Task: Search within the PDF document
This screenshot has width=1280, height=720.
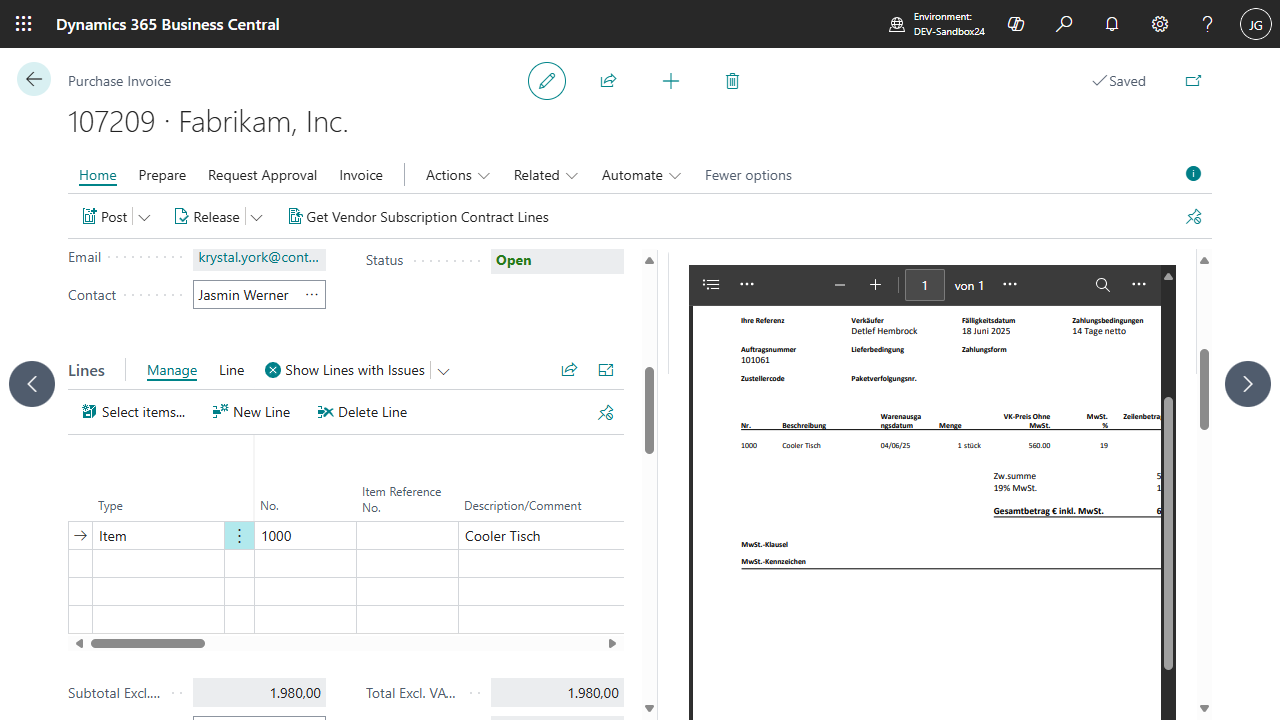Action: pos(1102,284)
